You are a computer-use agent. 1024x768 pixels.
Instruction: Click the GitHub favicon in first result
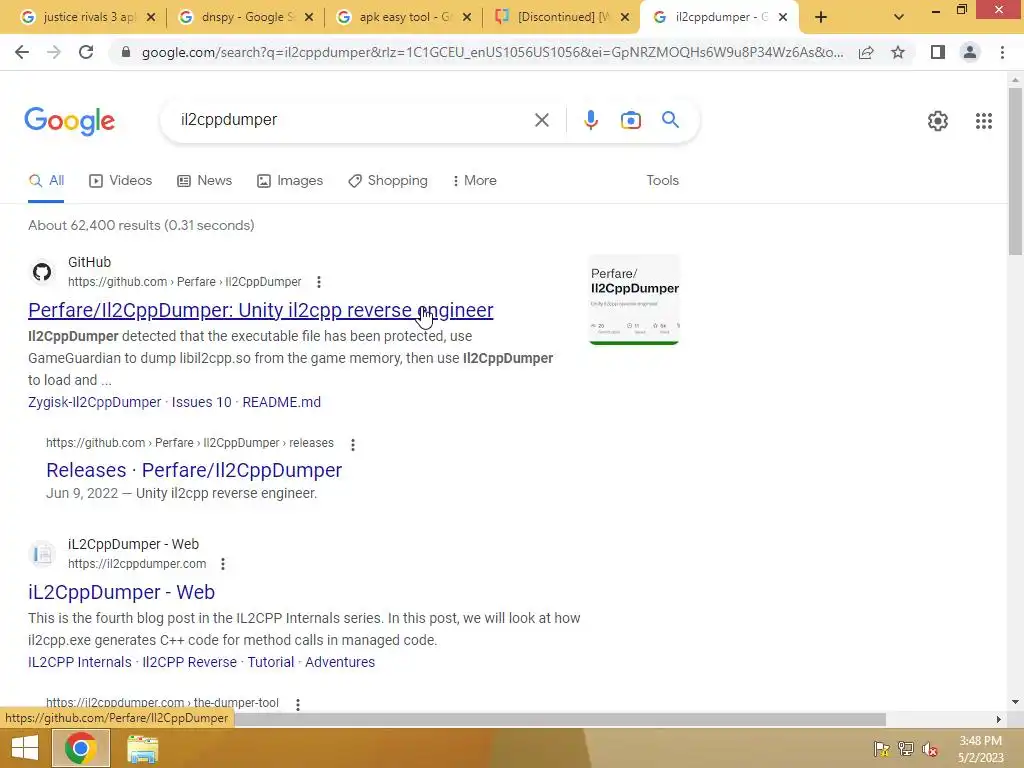pyautogui.click(x=42, y=272)
